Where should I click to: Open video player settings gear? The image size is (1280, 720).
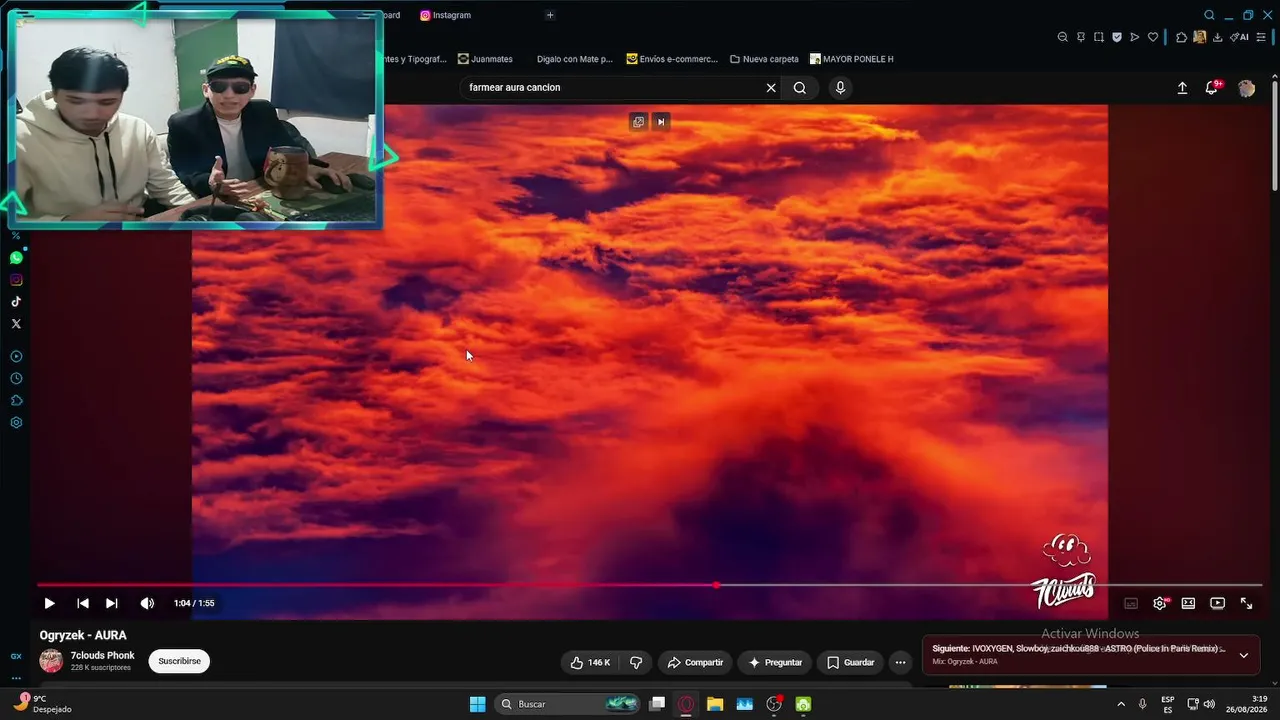point(1160,603)
